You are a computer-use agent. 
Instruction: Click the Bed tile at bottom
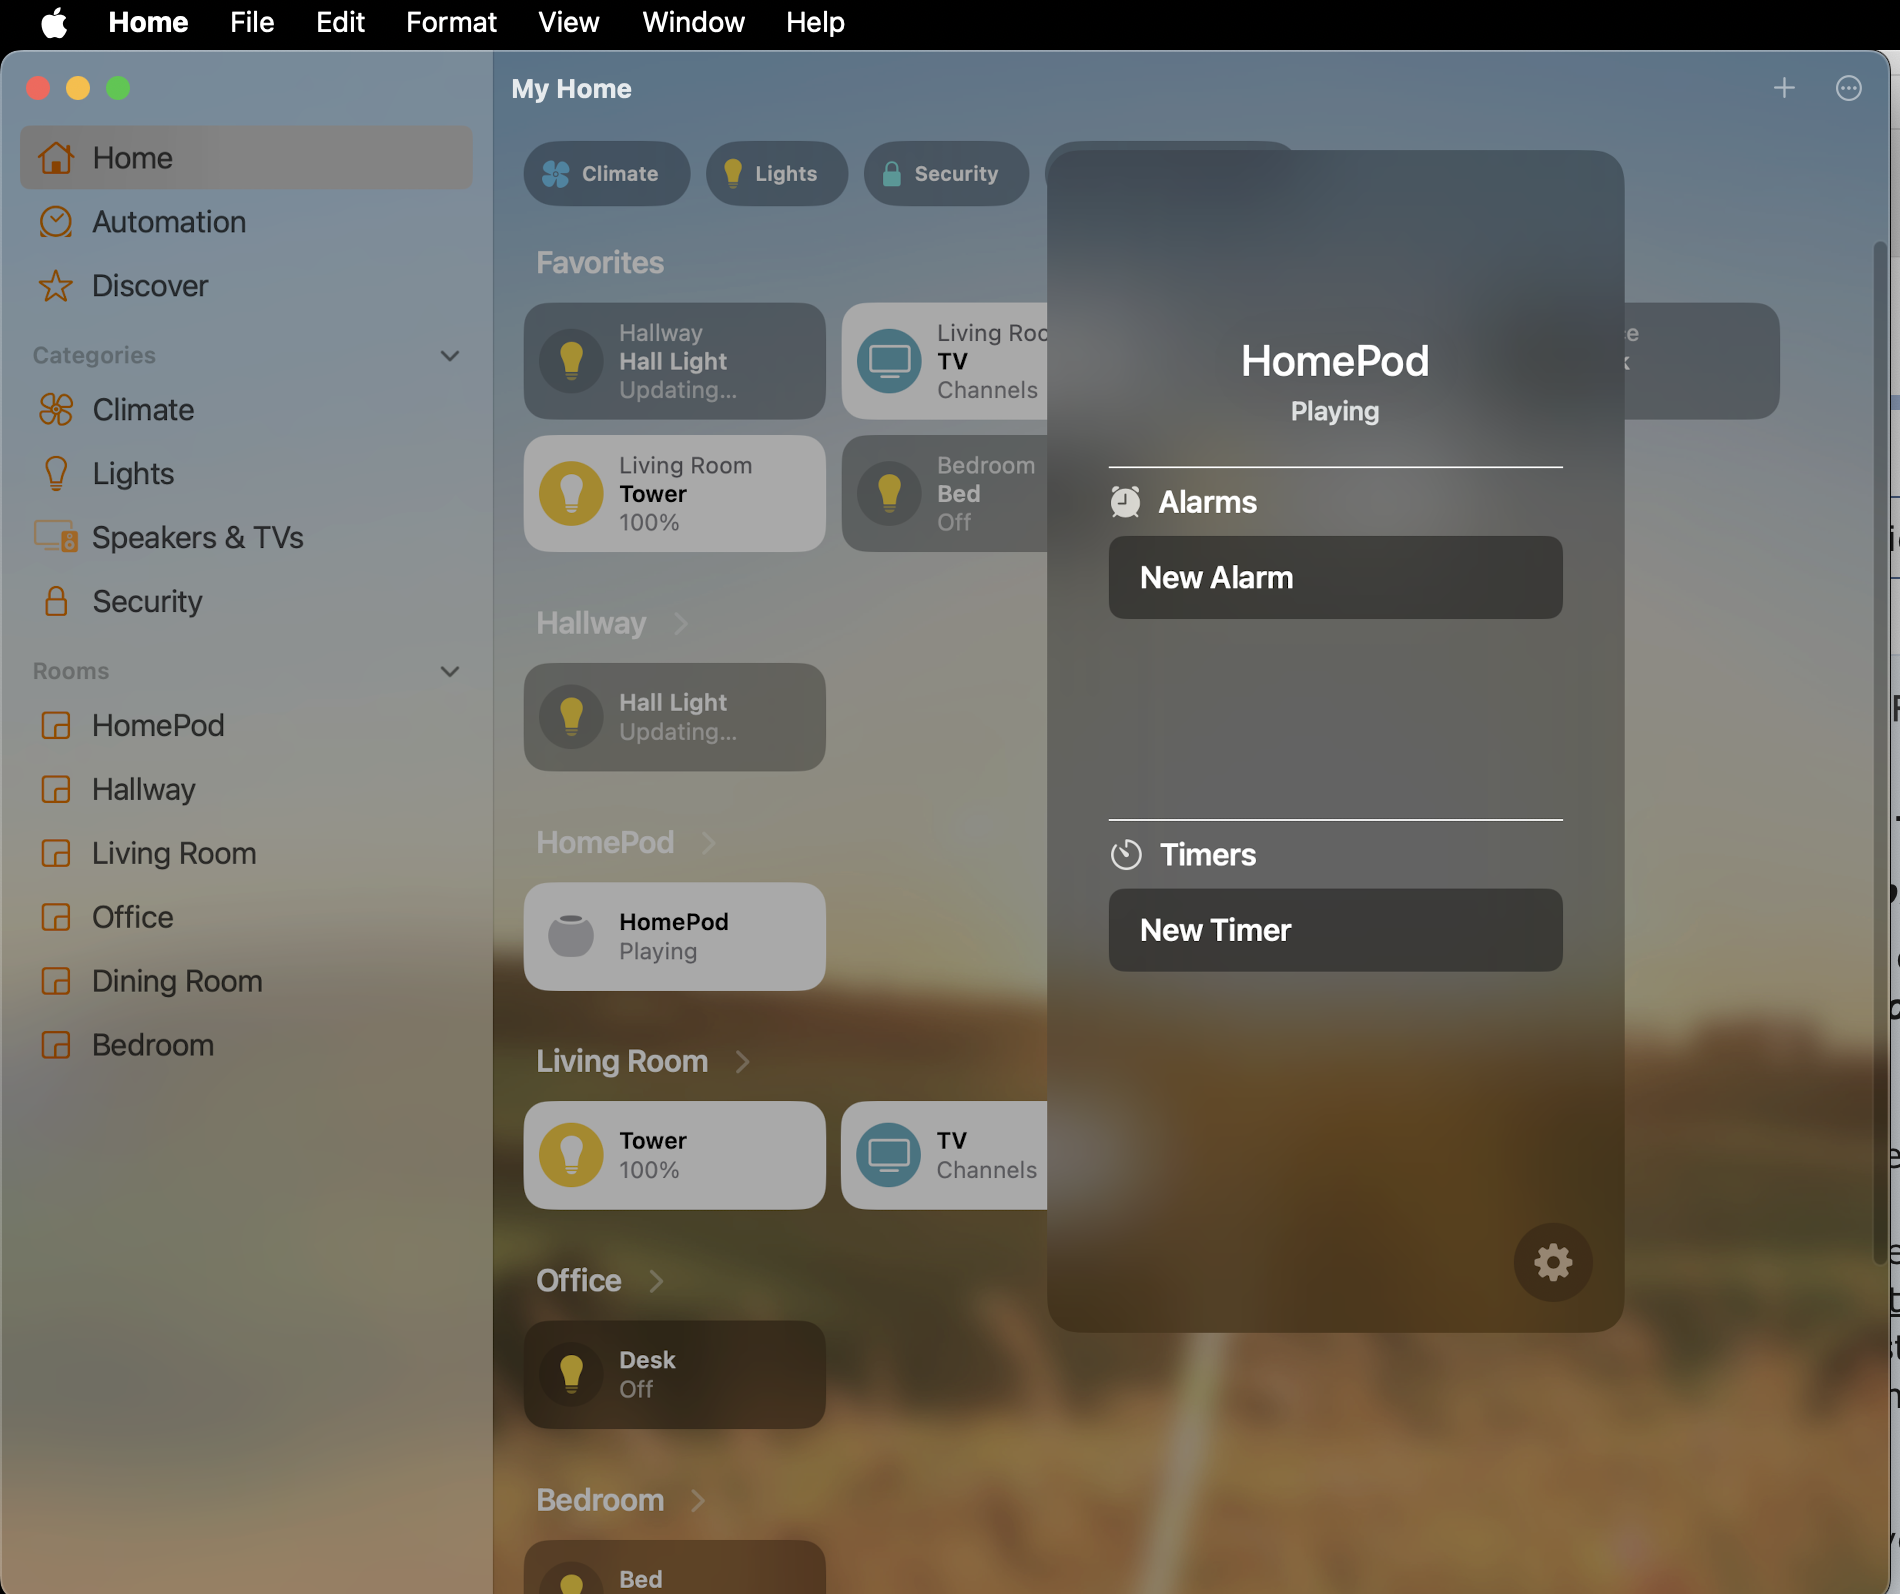pyautogui.click(x=675, y=1567)
